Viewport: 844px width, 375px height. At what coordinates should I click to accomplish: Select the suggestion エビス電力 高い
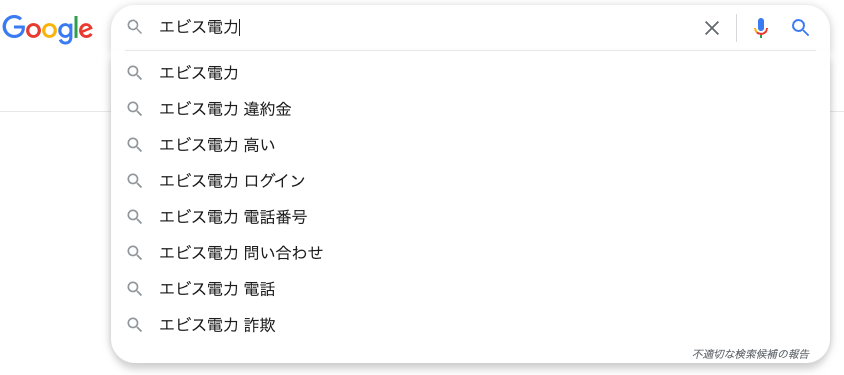pos(470,145)
